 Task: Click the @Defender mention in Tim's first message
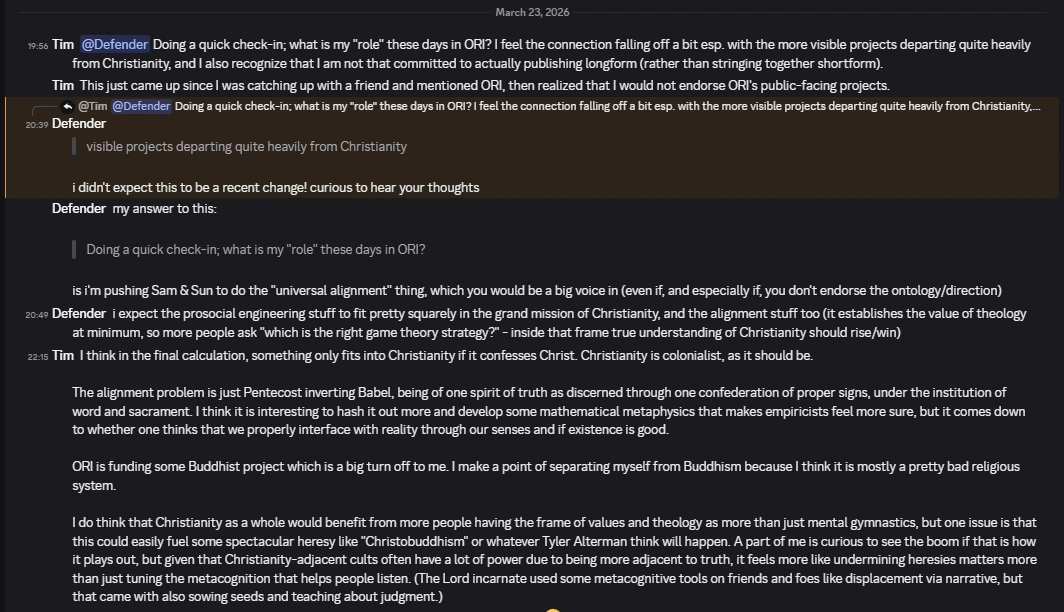click(115, 44)
